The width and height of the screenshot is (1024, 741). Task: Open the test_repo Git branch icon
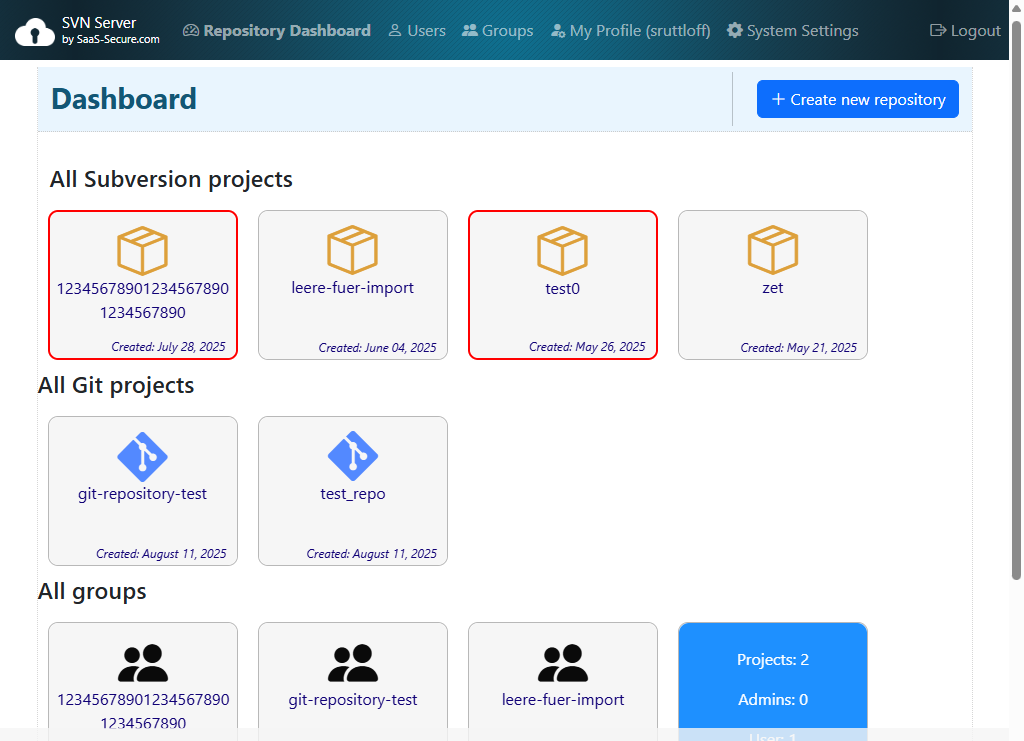click(352, 457)
